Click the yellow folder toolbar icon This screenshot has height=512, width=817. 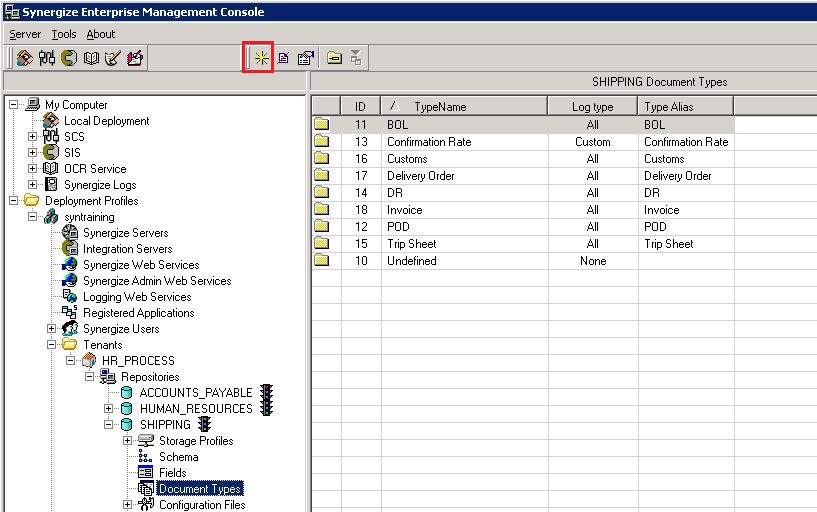(x=335, y=58)
